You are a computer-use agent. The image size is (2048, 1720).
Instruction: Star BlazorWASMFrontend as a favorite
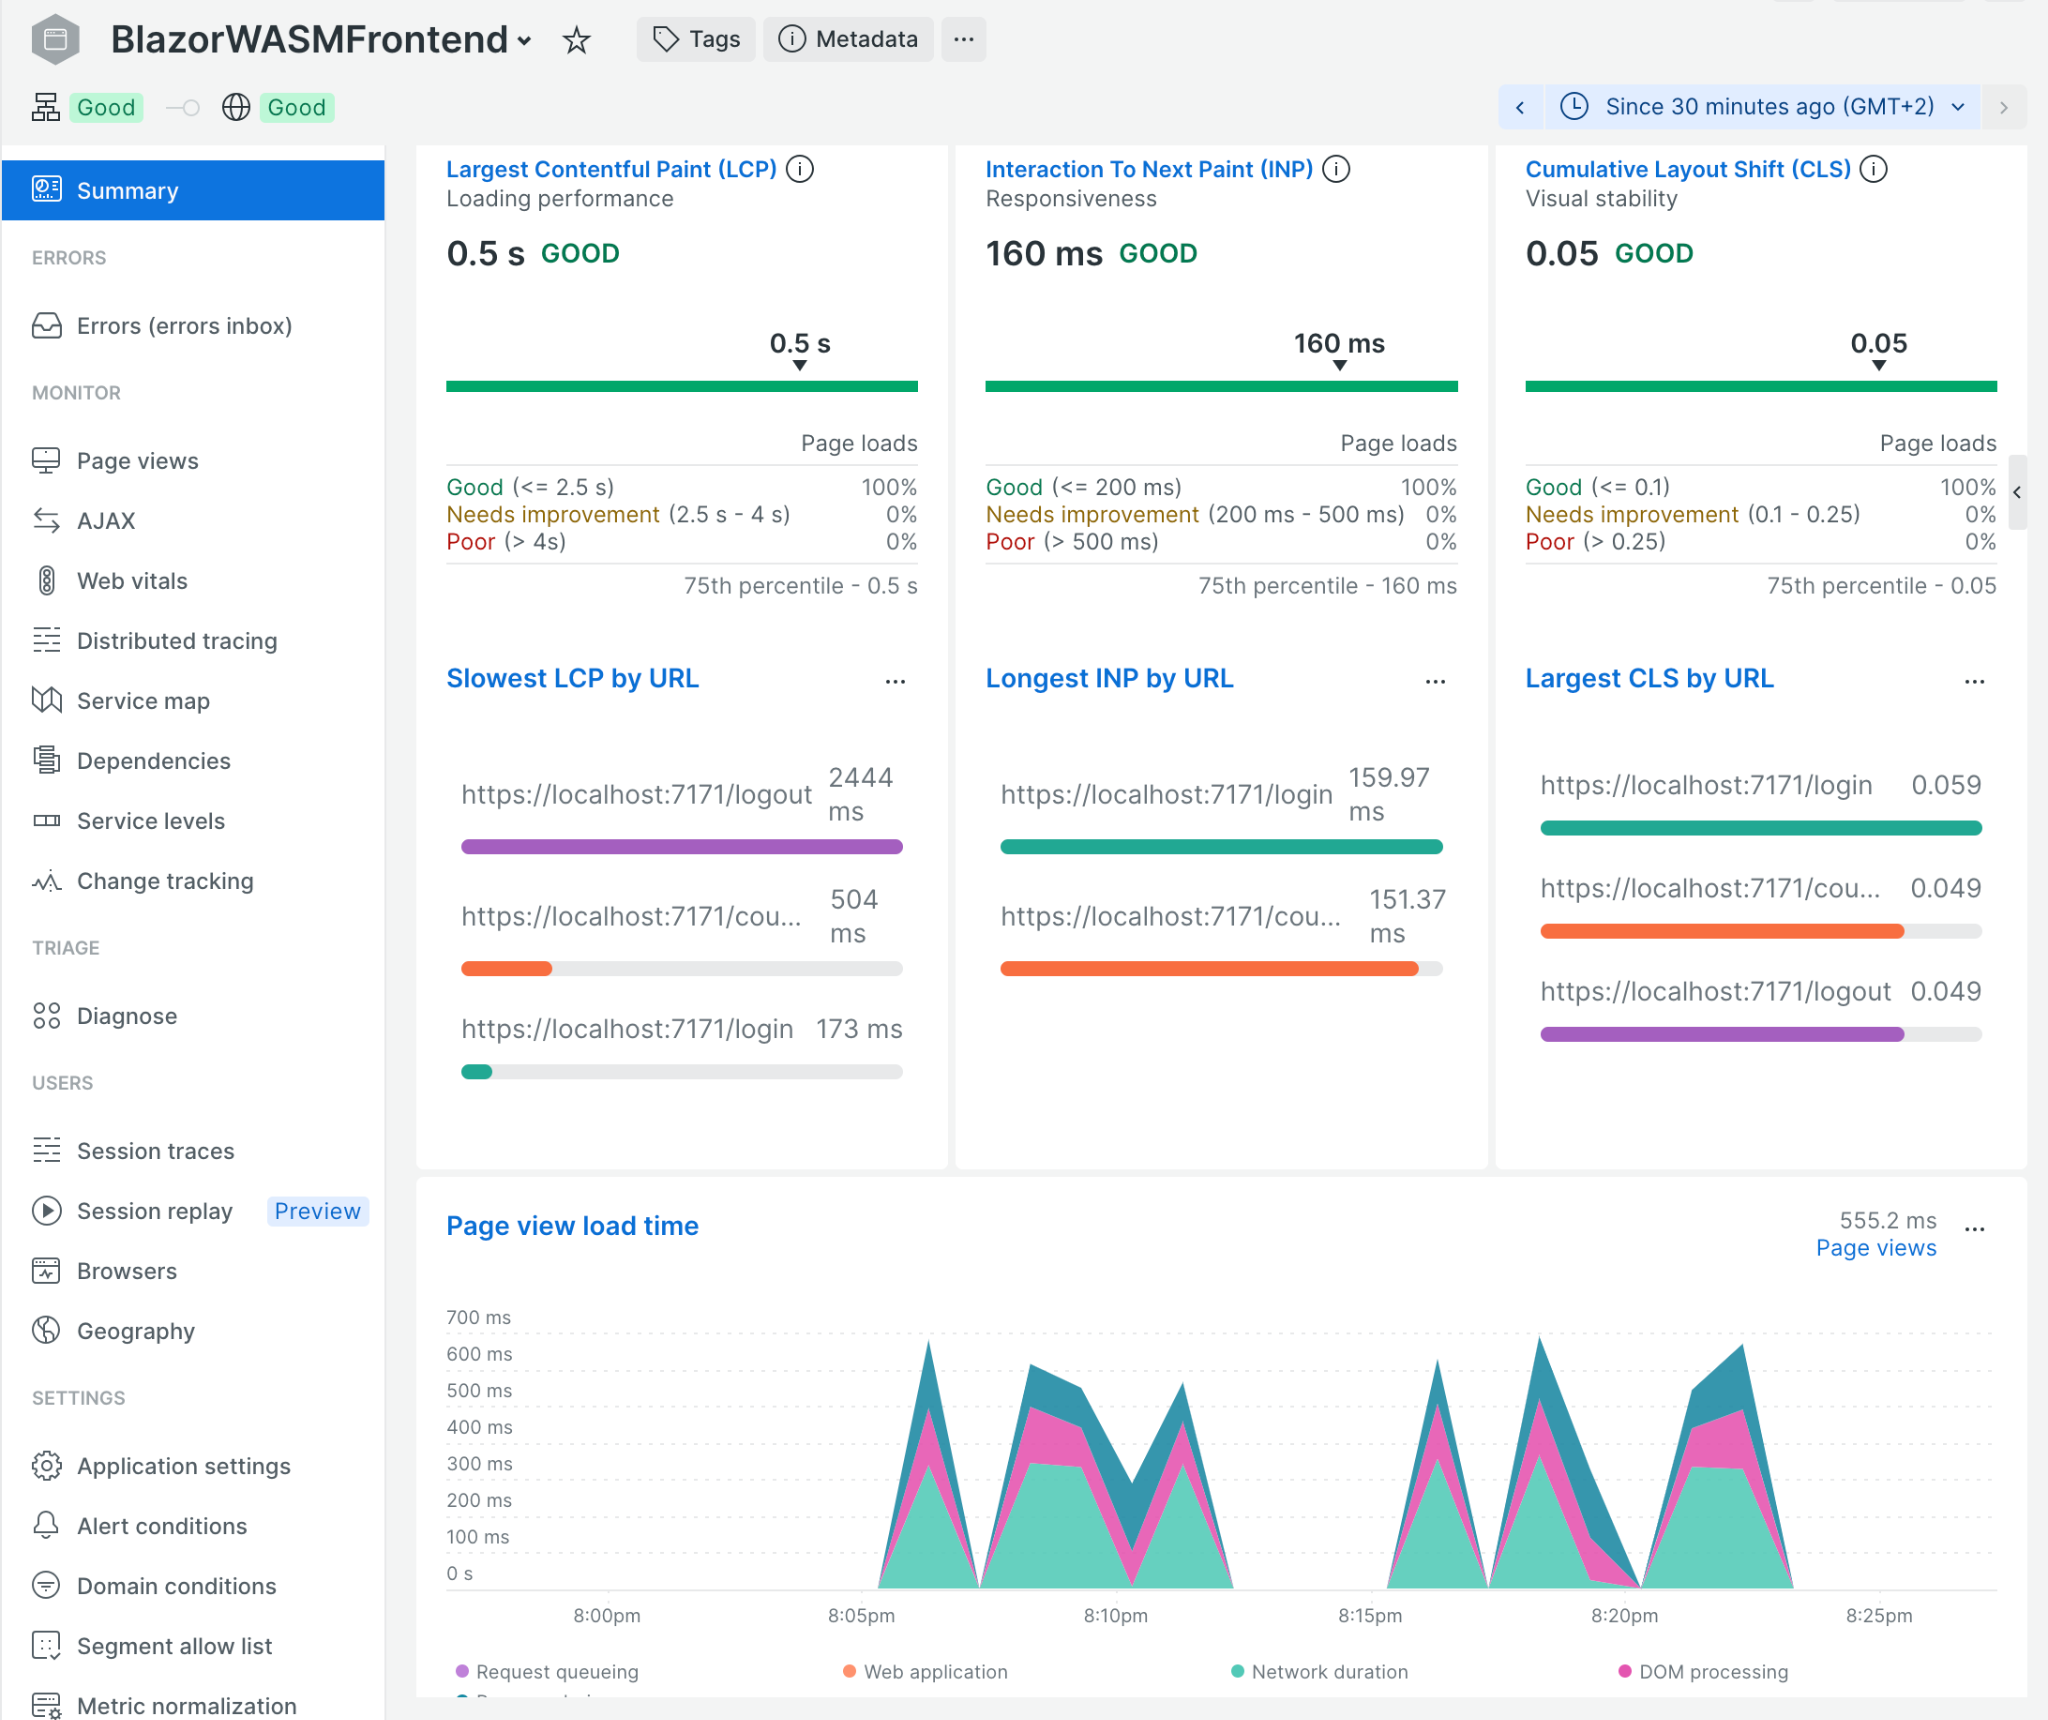click(x=576, y=40)
